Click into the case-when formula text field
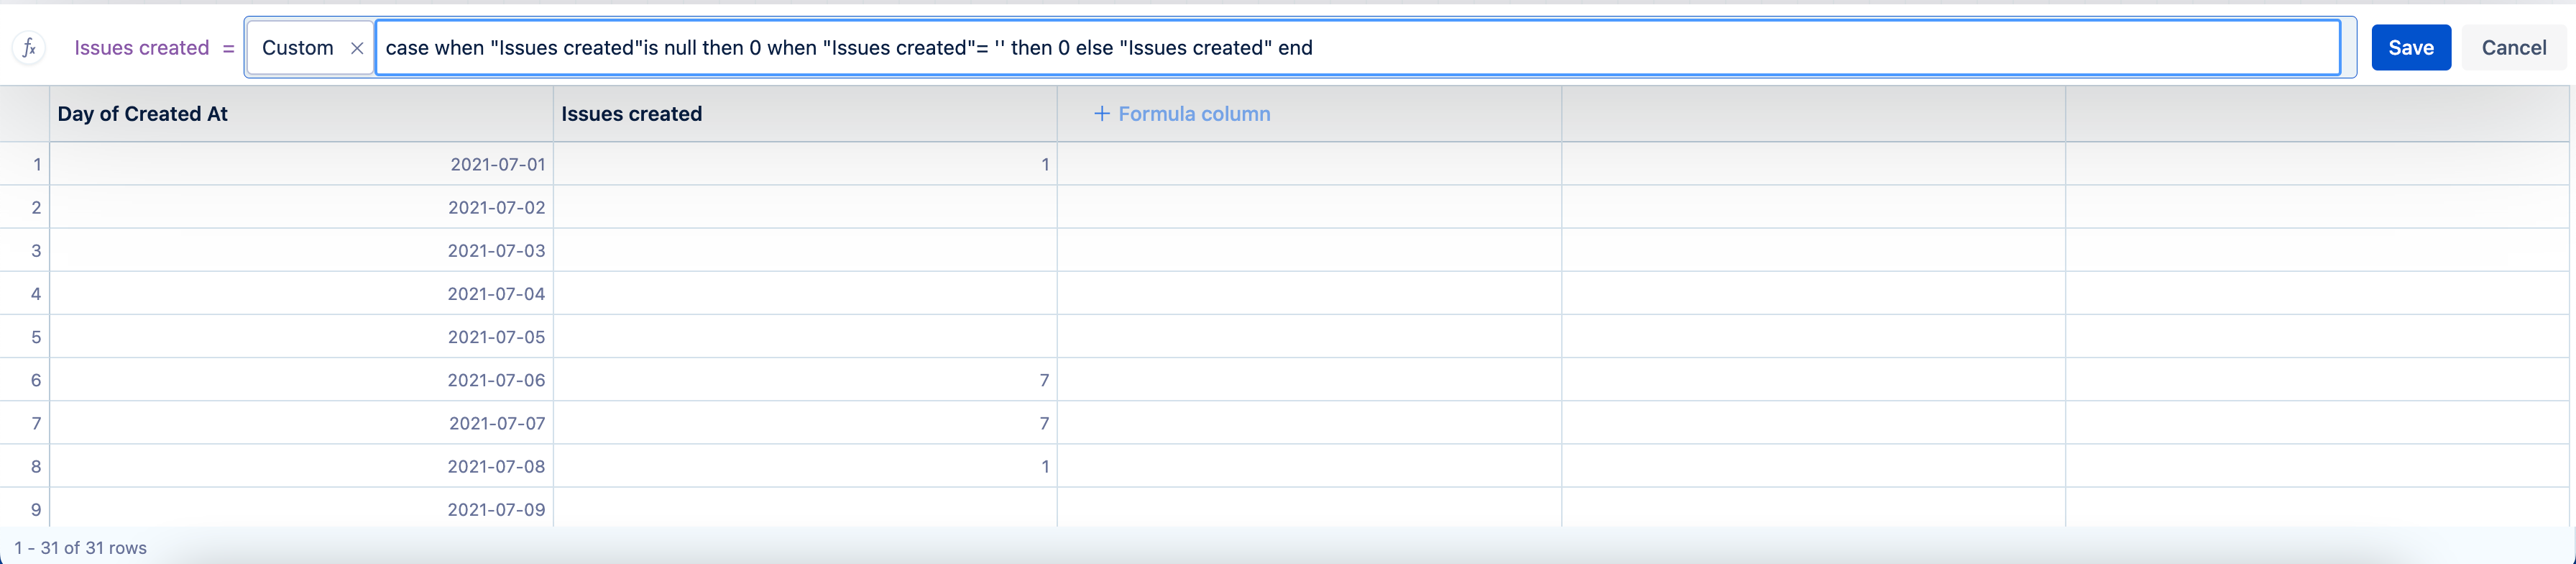This screenshot has width=2576, height=564. [1356, 48]
